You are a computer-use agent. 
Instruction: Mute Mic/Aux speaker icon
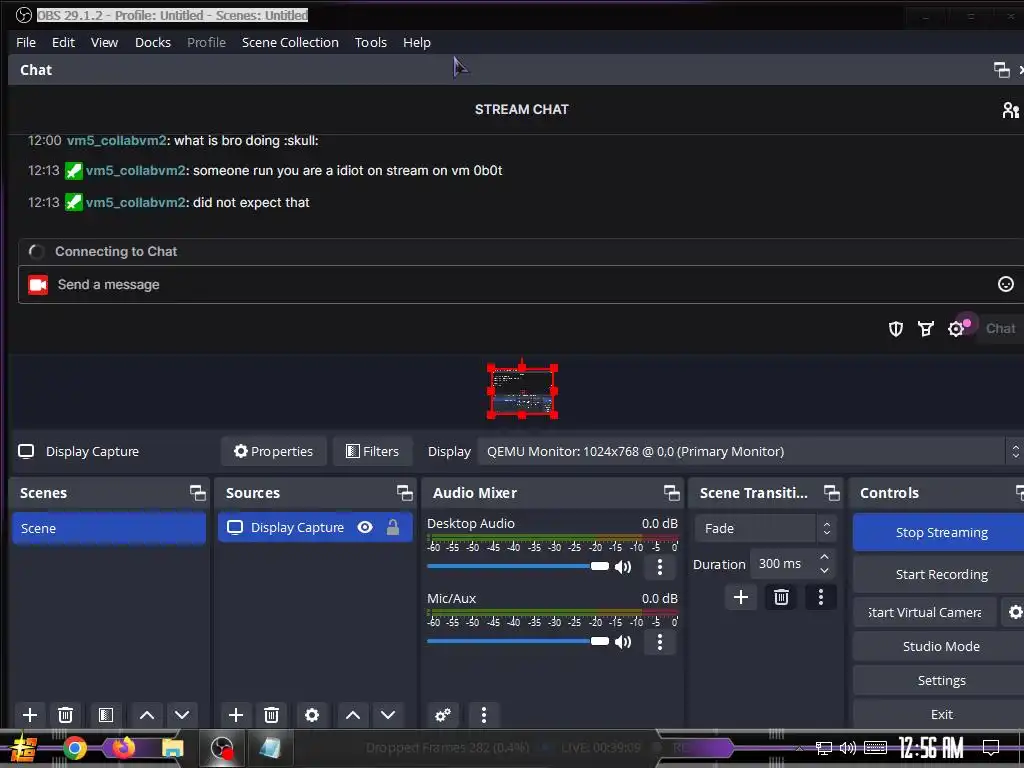tap(623, 642)
